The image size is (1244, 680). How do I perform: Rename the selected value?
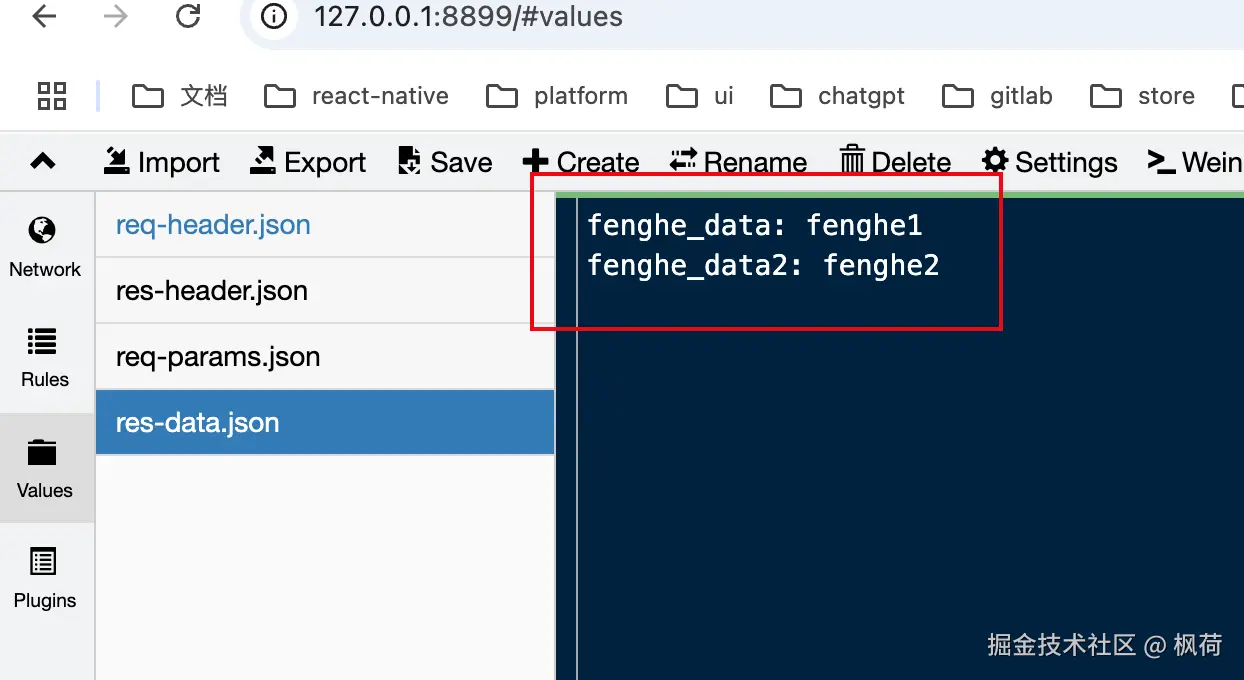click(x=683, y=161)
